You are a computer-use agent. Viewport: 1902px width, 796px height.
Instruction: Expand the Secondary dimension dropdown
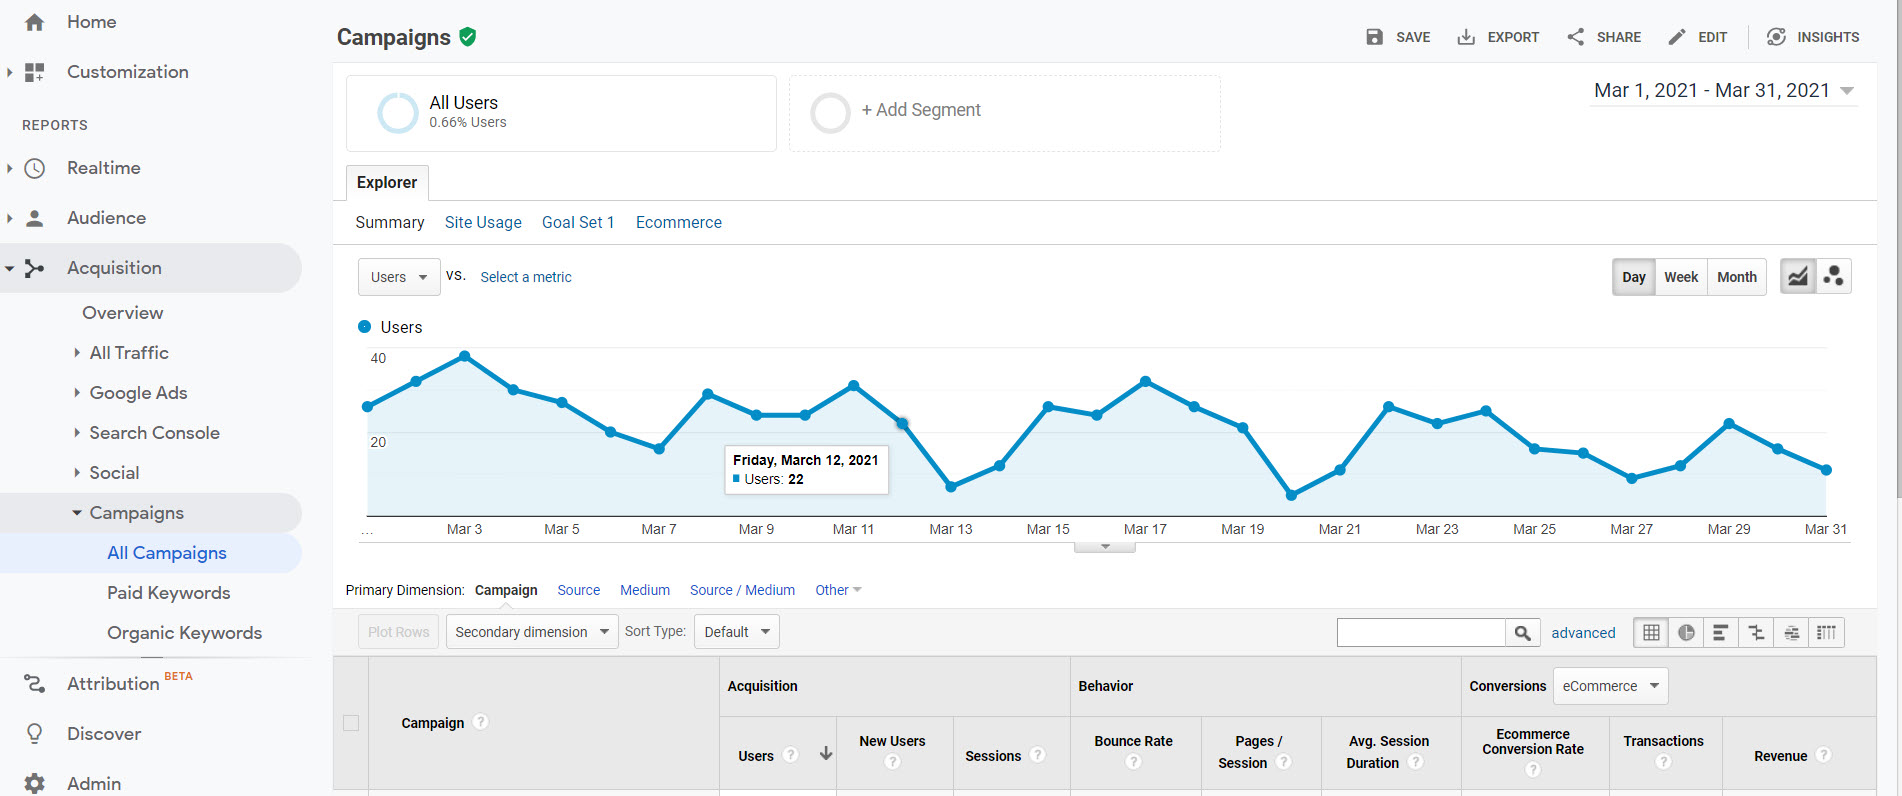[532, 632]
